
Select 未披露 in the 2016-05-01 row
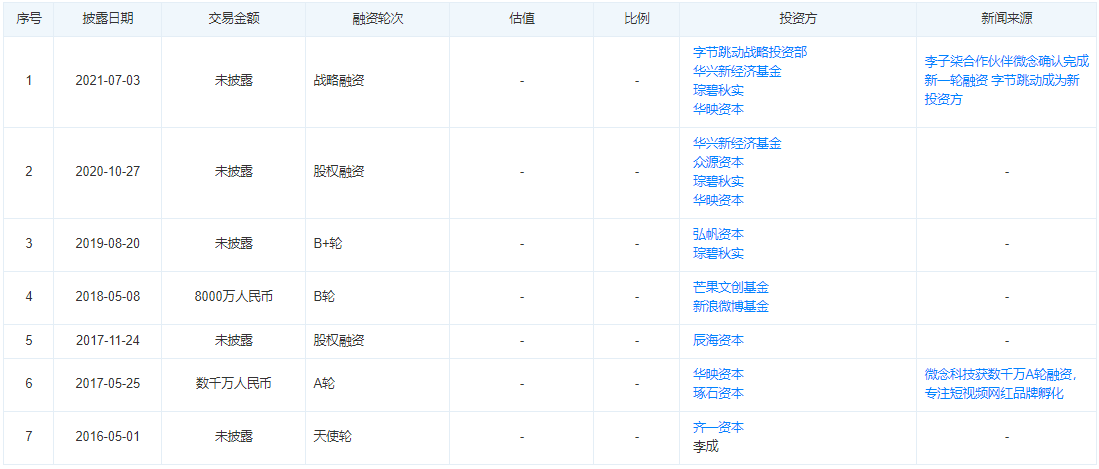233,437
